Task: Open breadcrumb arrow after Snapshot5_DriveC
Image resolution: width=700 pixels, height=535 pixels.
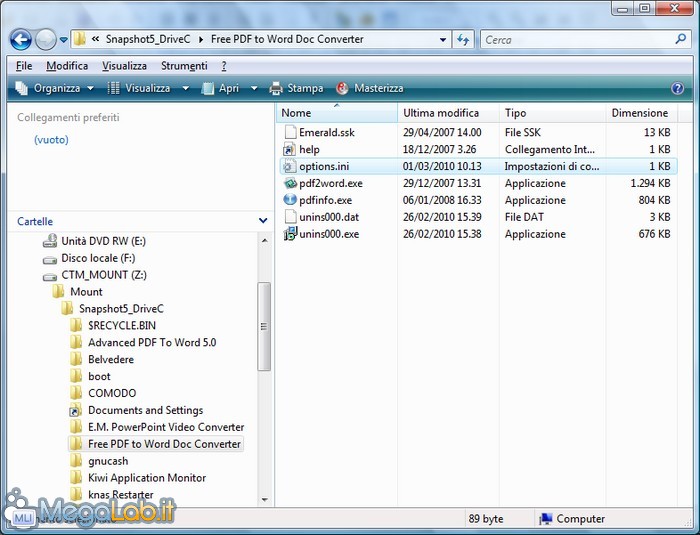Action: pyautogui.click(x=201, y=40)
